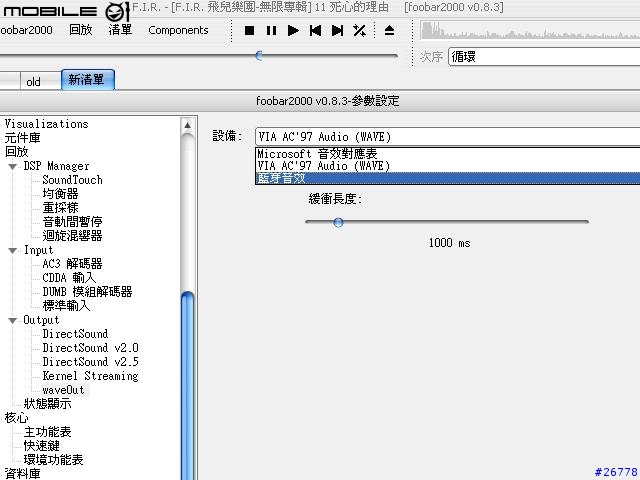This screenshot has width=640, height=480.
Task: Open 音軌間暫停 settings page
Action: (x=72, y=222)
